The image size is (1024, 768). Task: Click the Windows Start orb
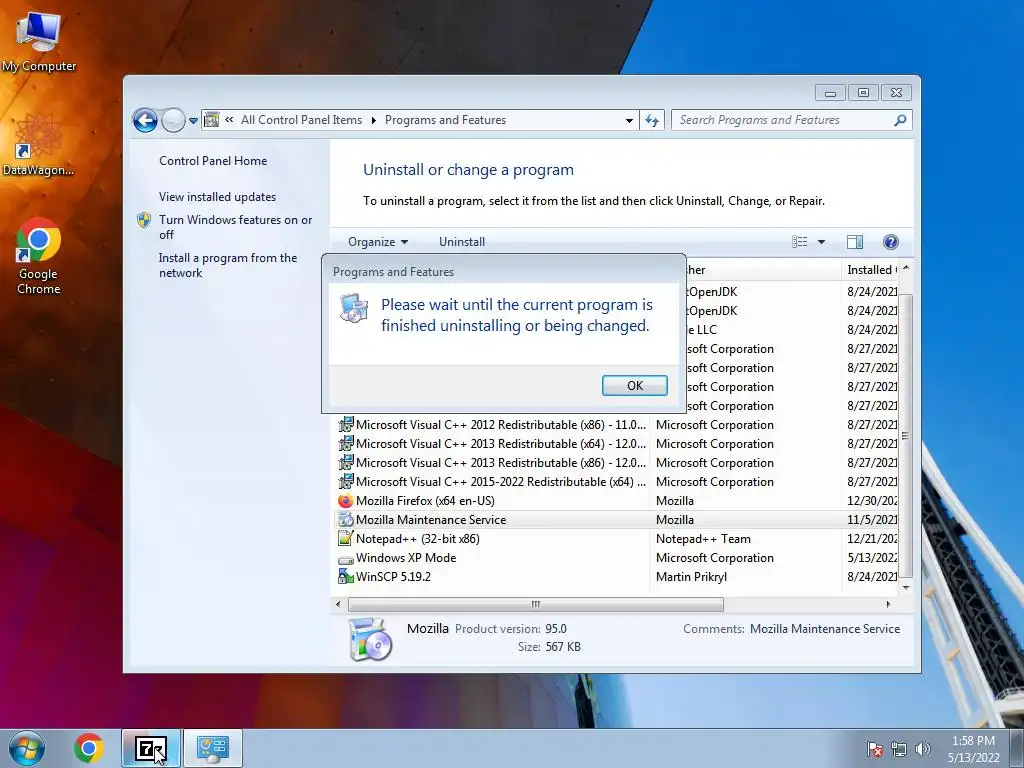(27, 748)
